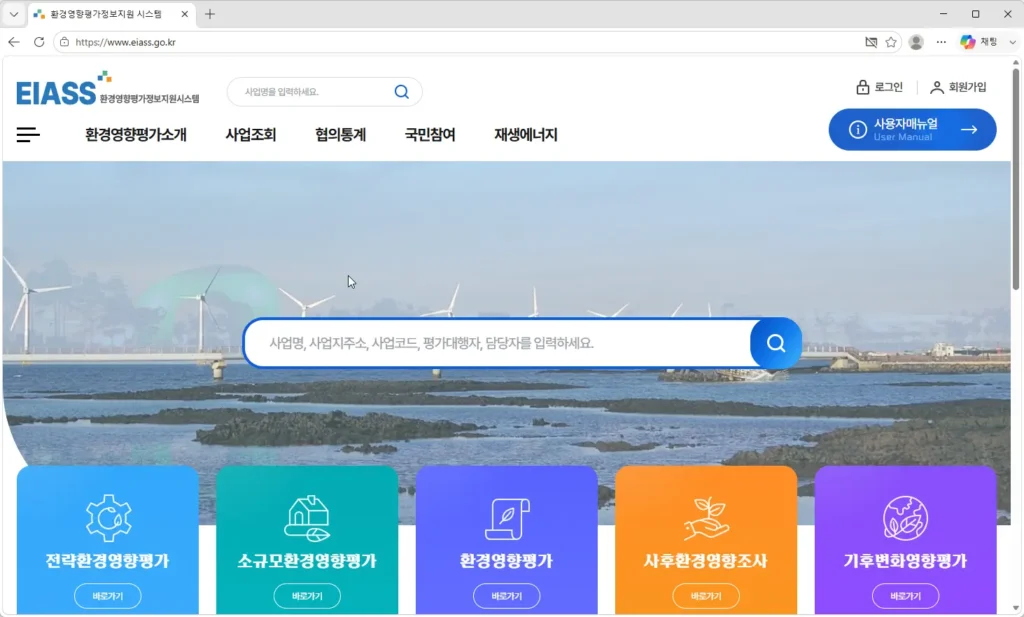Image resolution: width=1024 pixels, height=617 pixels.
Task: Click the globe icon on 기후변화영향평가 card
Action: (x=905, y=518)
